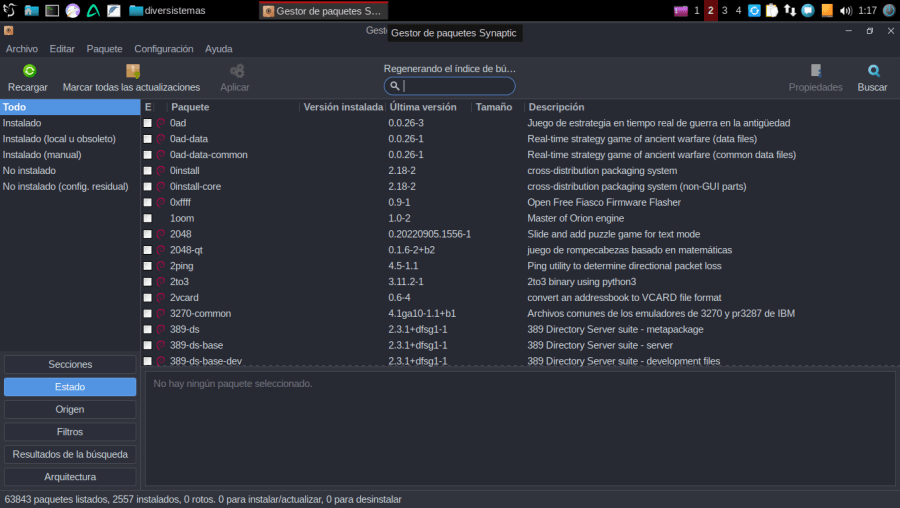Screen dimensions: 900x508
Task: Sort by Última versión column header
Action: 423,107
